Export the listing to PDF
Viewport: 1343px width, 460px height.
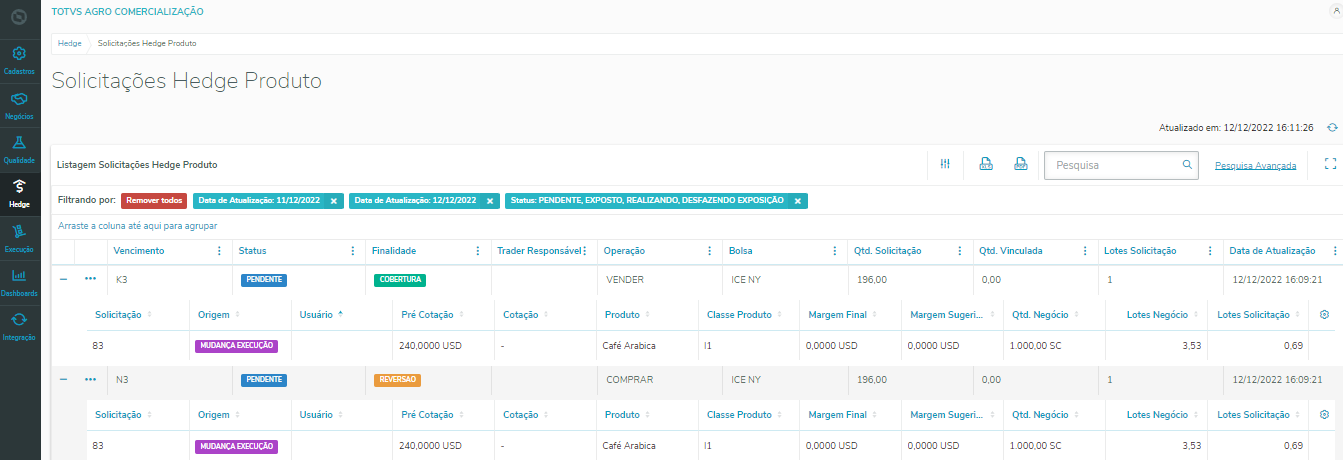[x=1021, y=164]
